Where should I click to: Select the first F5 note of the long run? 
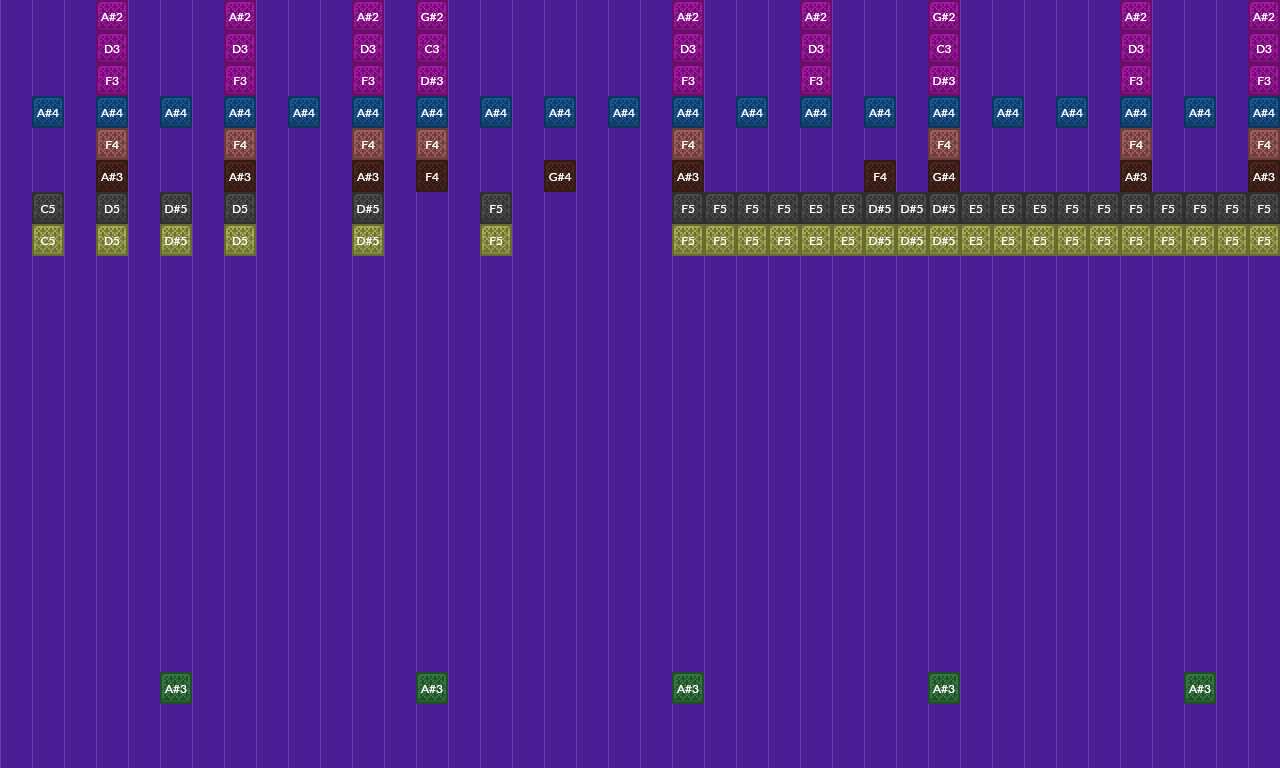click(687, 208)
